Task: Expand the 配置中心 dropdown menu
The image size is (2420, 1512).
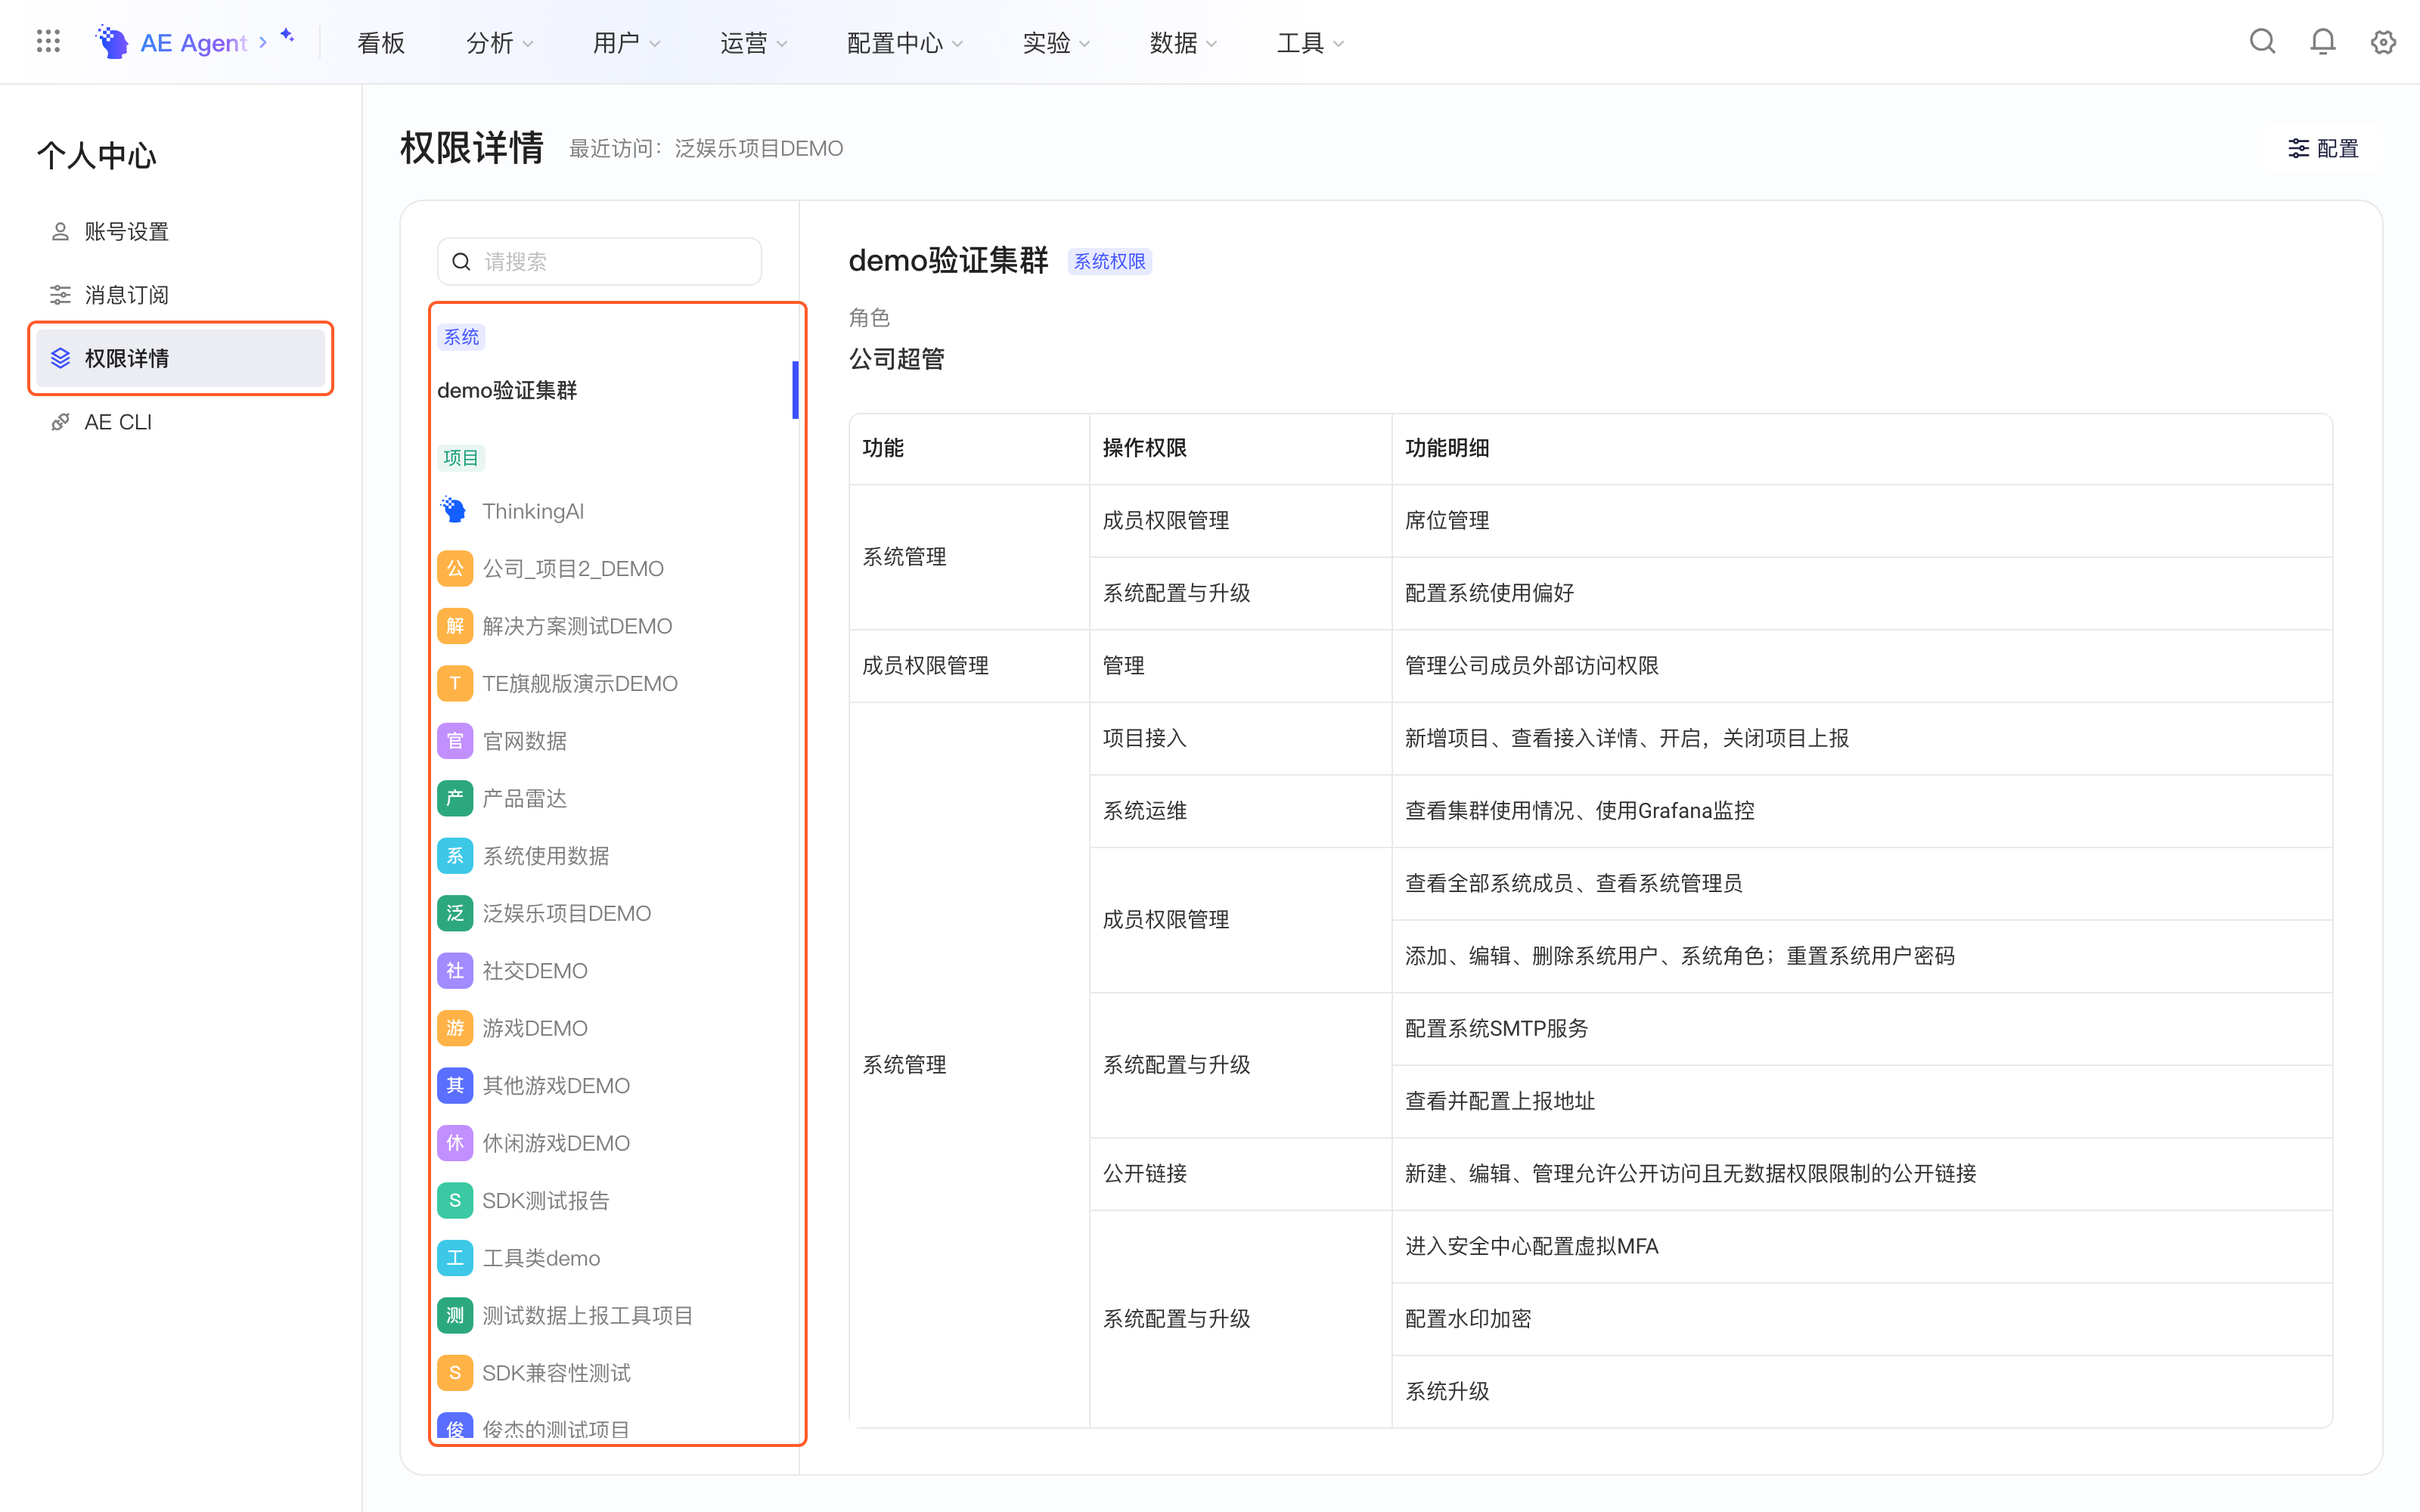Action: point(904,43)
